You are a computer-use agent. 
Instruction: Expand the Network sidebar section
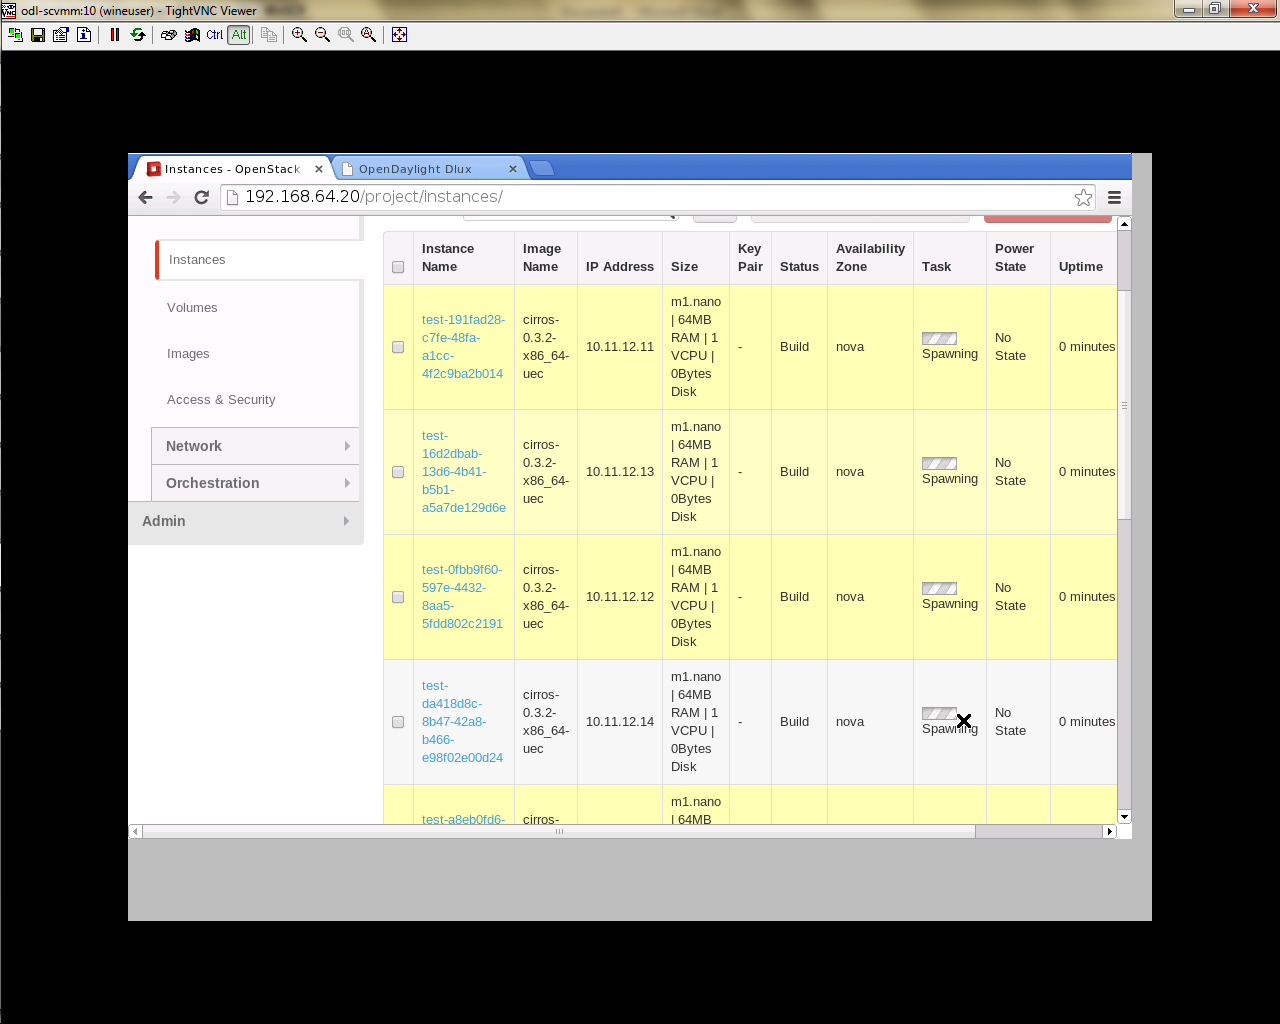[x=255, y=446]
